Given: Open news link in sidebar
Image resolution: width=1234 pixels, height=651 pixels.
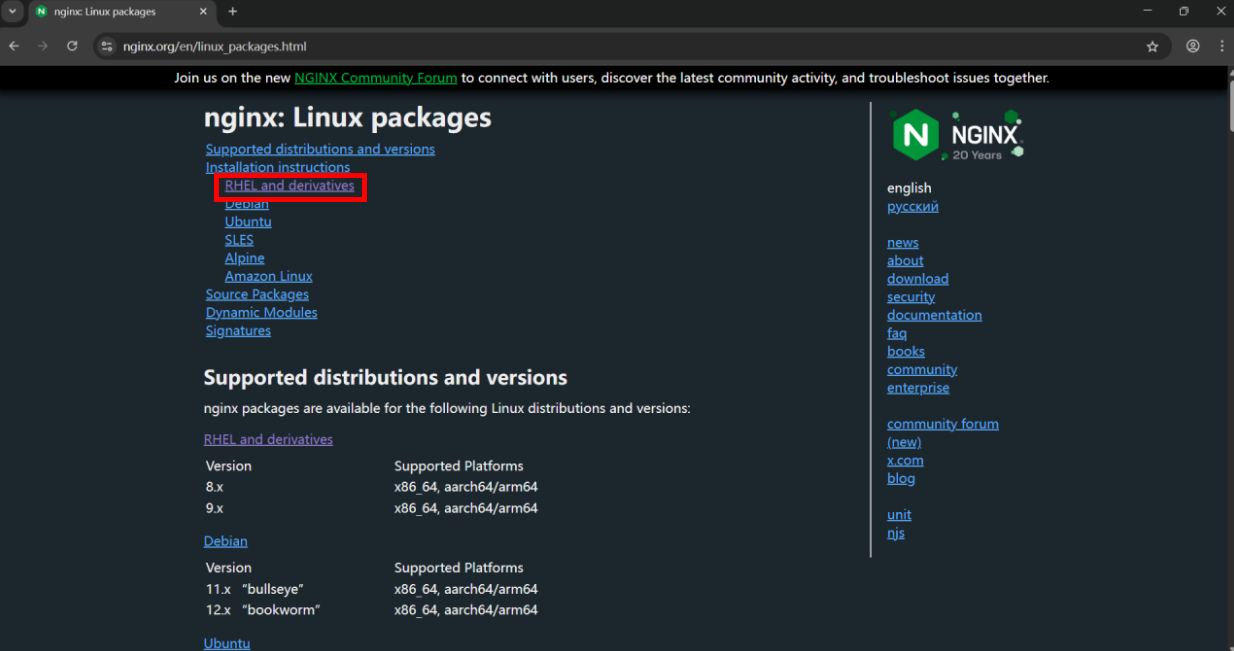Looking at the screenshot, I should pos(903,243).
